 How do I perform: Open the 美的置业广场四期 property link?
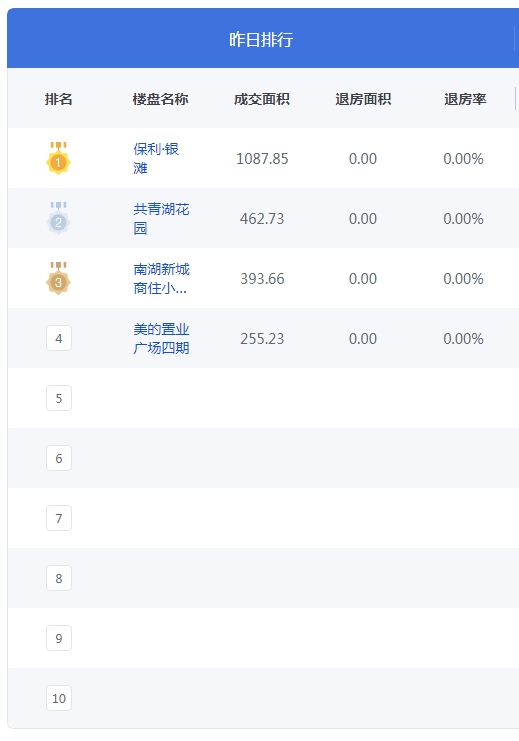coord(161,338)
